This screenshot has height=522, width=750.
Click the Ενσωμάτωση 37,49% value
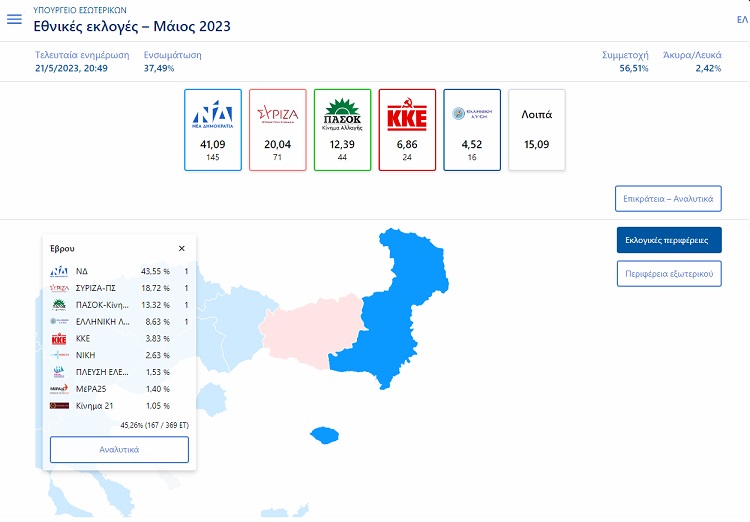[159, 68]
